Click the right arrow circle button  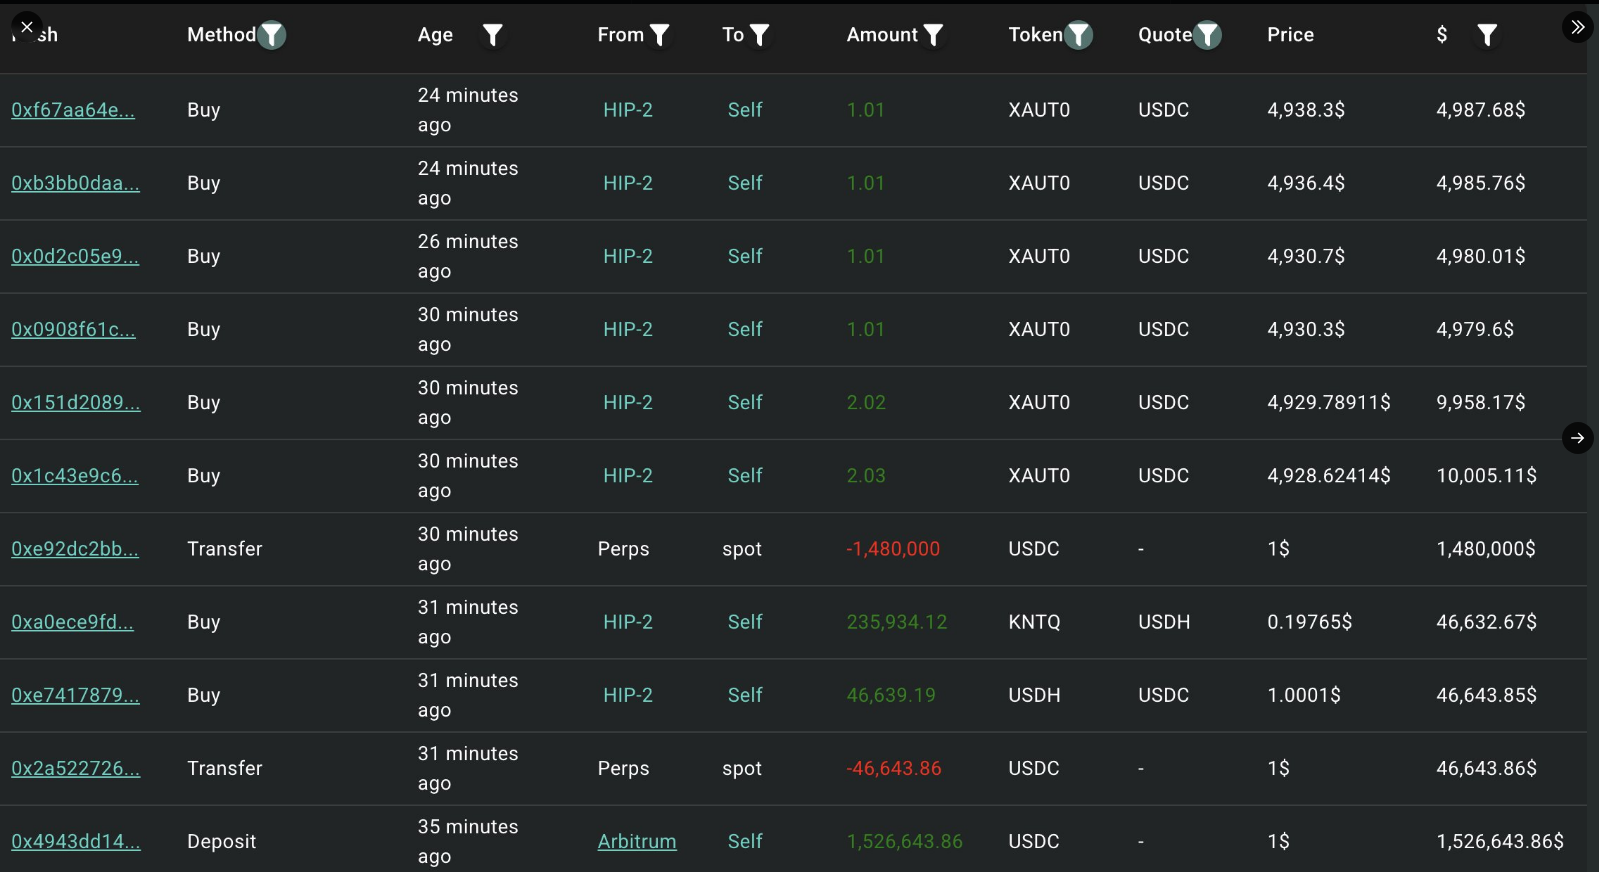(1577, 438)
